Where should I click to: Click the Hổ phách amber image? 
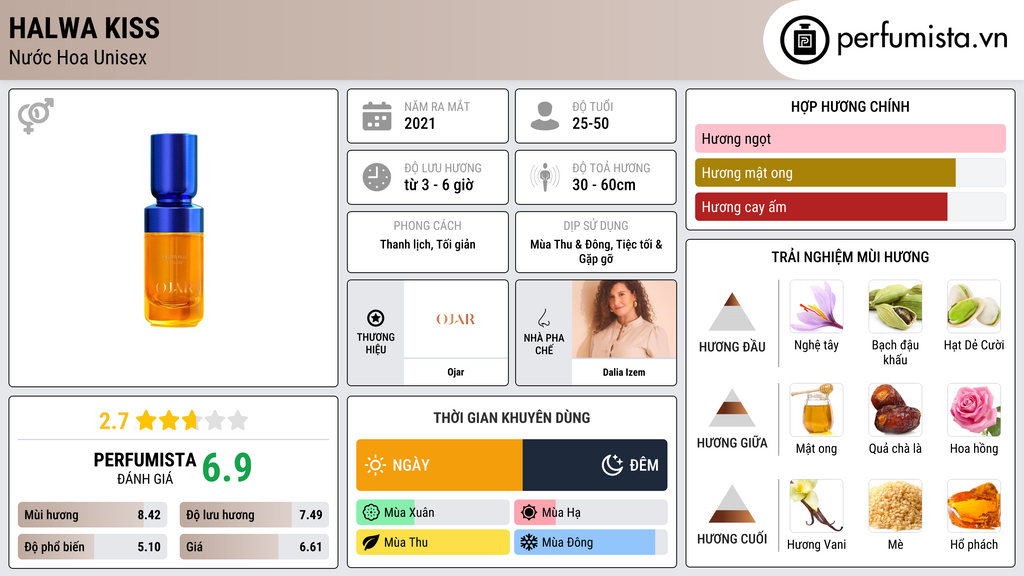[974, 506]
